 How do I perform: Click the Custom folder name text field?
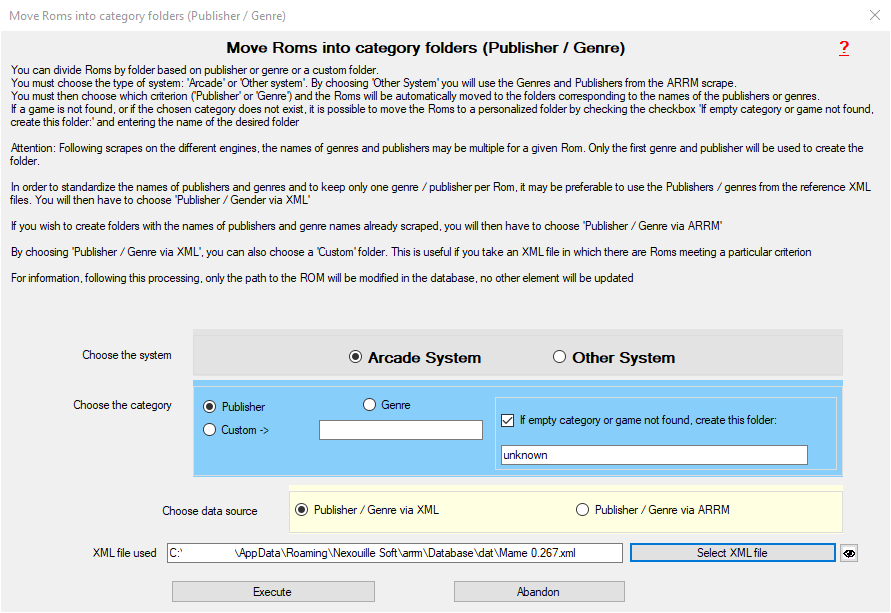pyautogui.click(x=400, y=430)
